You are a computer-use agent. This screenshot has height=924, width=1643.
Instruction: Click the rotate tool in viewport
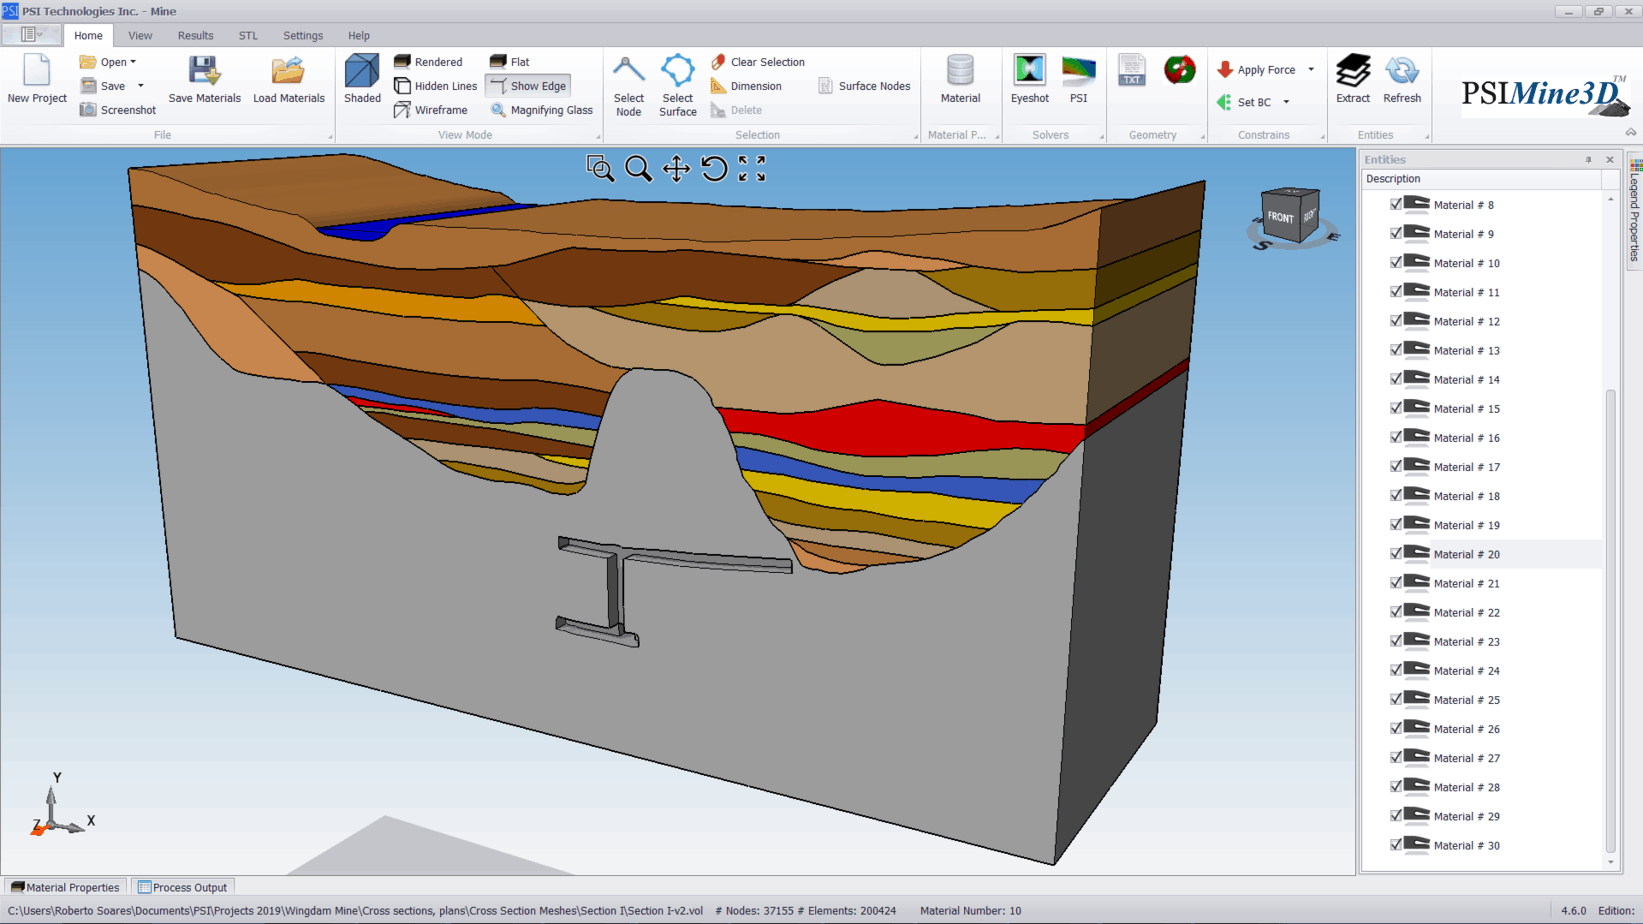coord(714,168)
